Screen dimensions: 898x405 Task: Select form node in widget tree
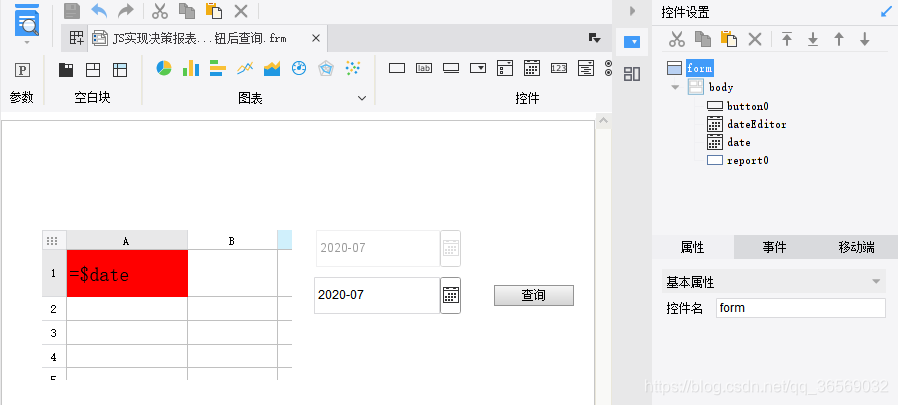pyautogui.click(x=699, y=68)
